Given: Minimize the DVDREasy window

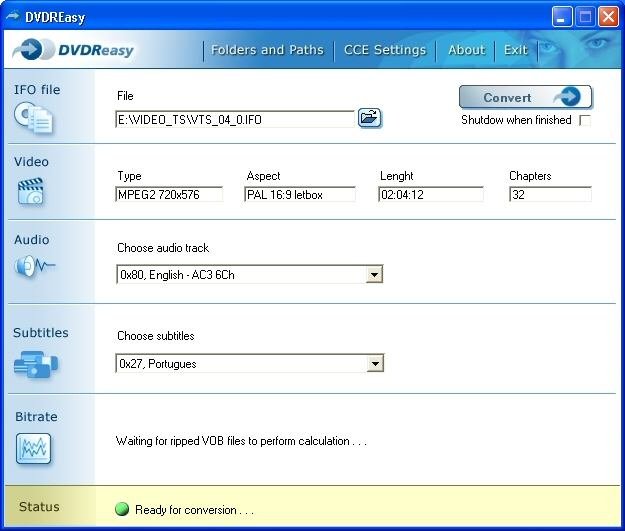Looking at the screenshot, I should (x=562, y=17).
